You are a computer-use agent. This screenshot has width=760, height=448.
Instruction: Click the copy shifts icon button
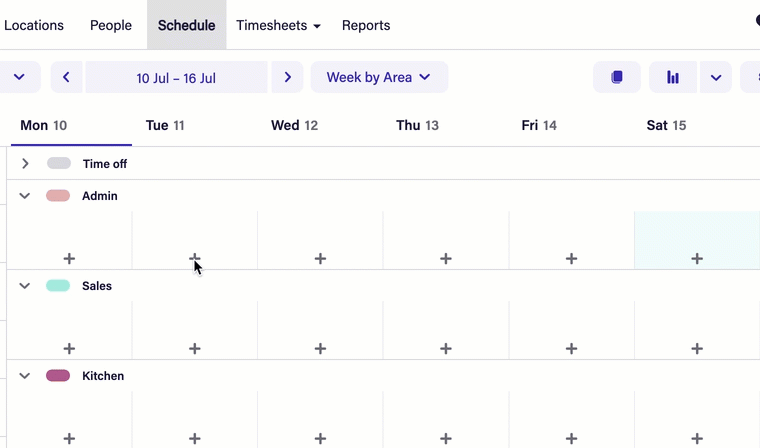616,77
